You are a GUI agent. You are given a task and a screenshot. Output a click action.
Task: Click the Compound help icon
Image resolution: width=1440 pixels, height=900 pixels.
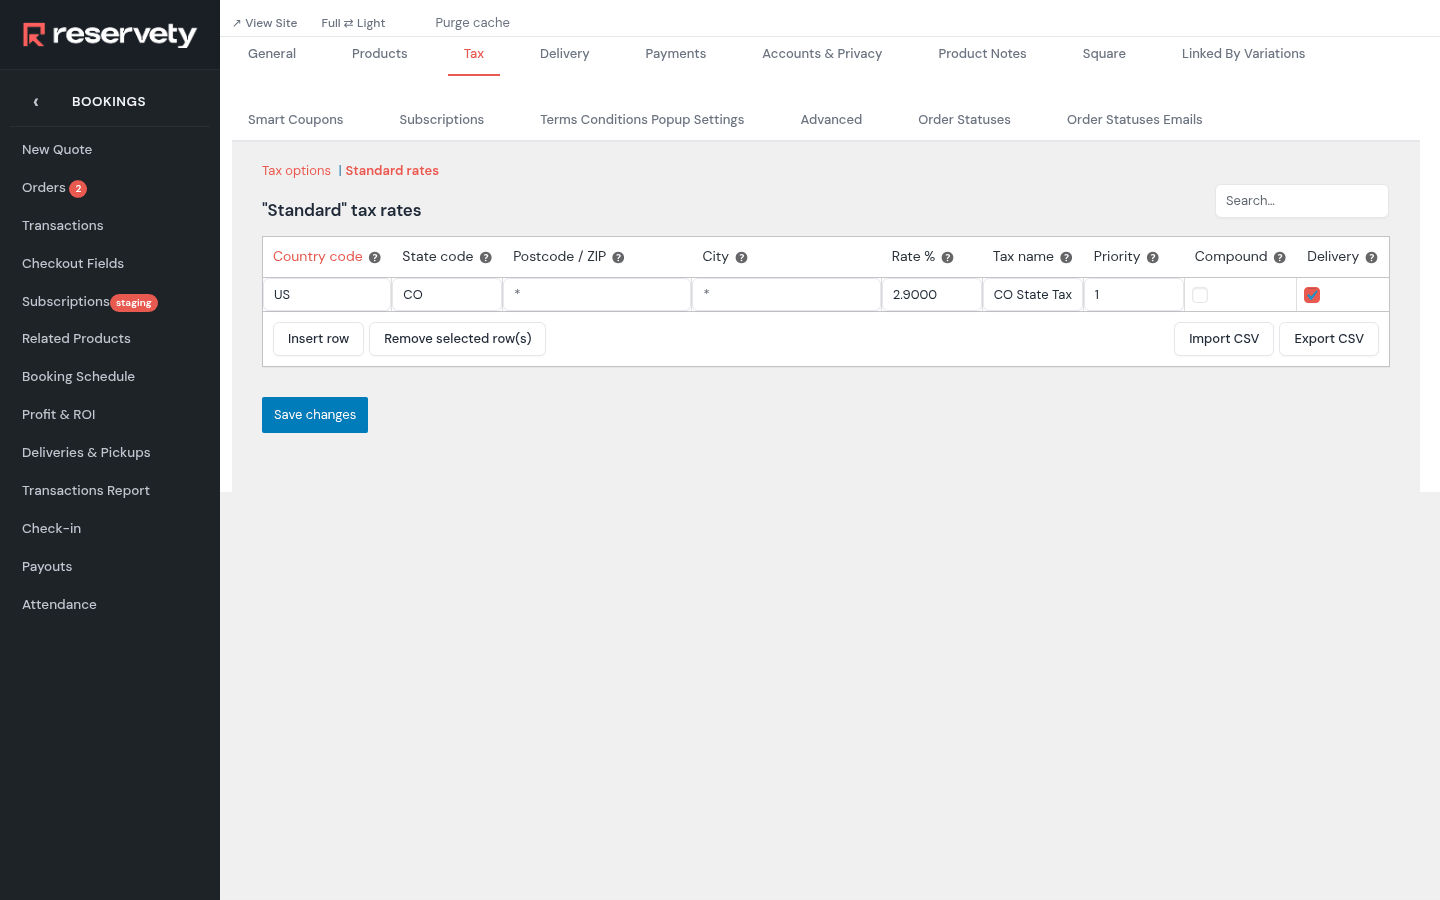point(1280,258)
